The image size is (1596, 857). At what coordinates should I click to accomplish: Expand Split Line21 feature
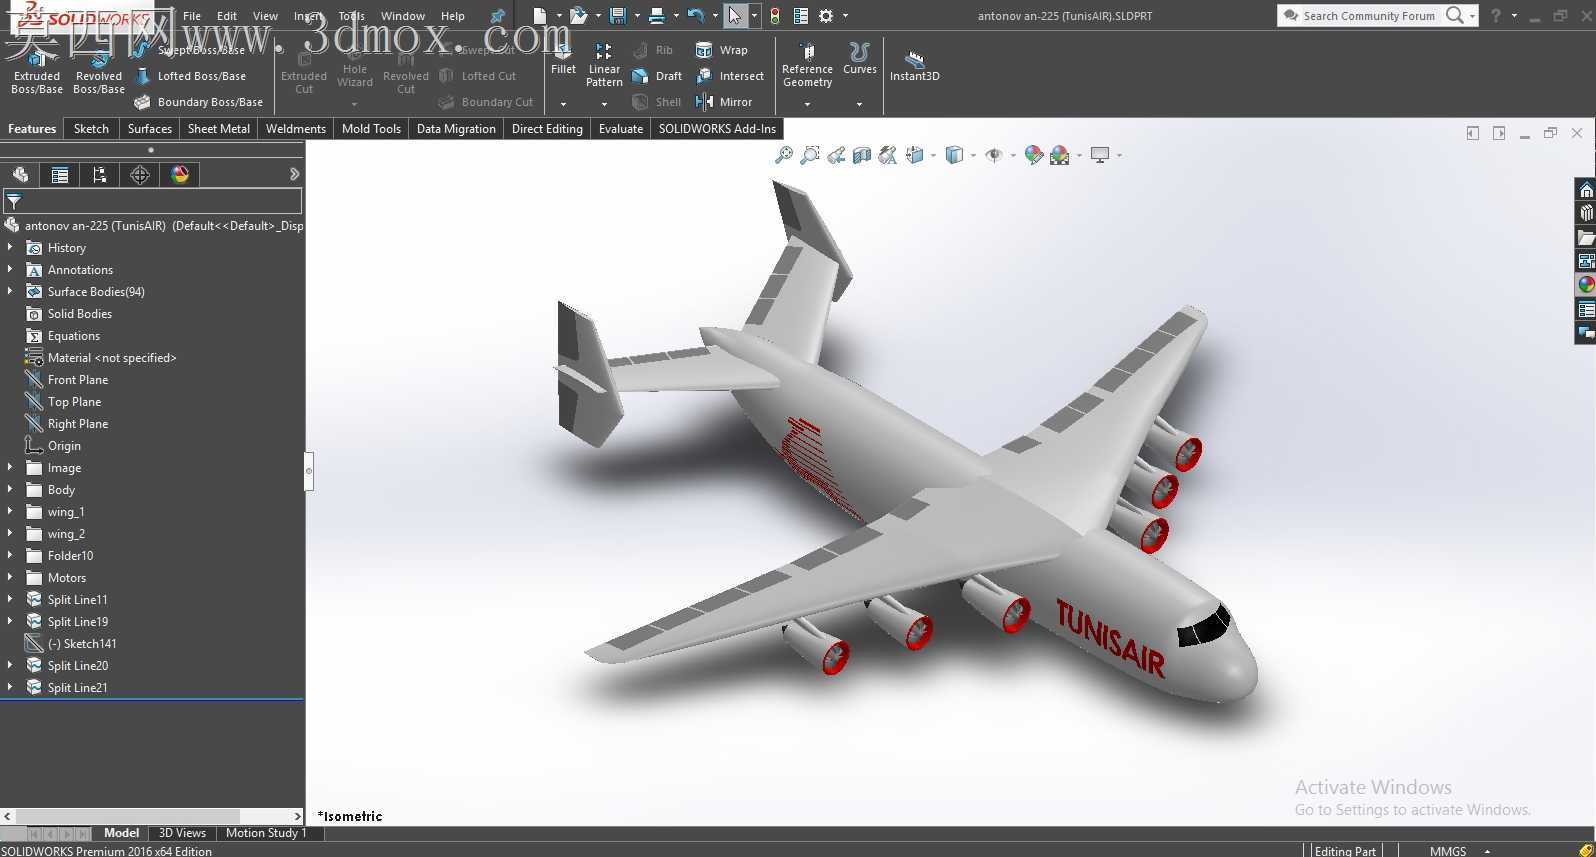click(10, 687)
